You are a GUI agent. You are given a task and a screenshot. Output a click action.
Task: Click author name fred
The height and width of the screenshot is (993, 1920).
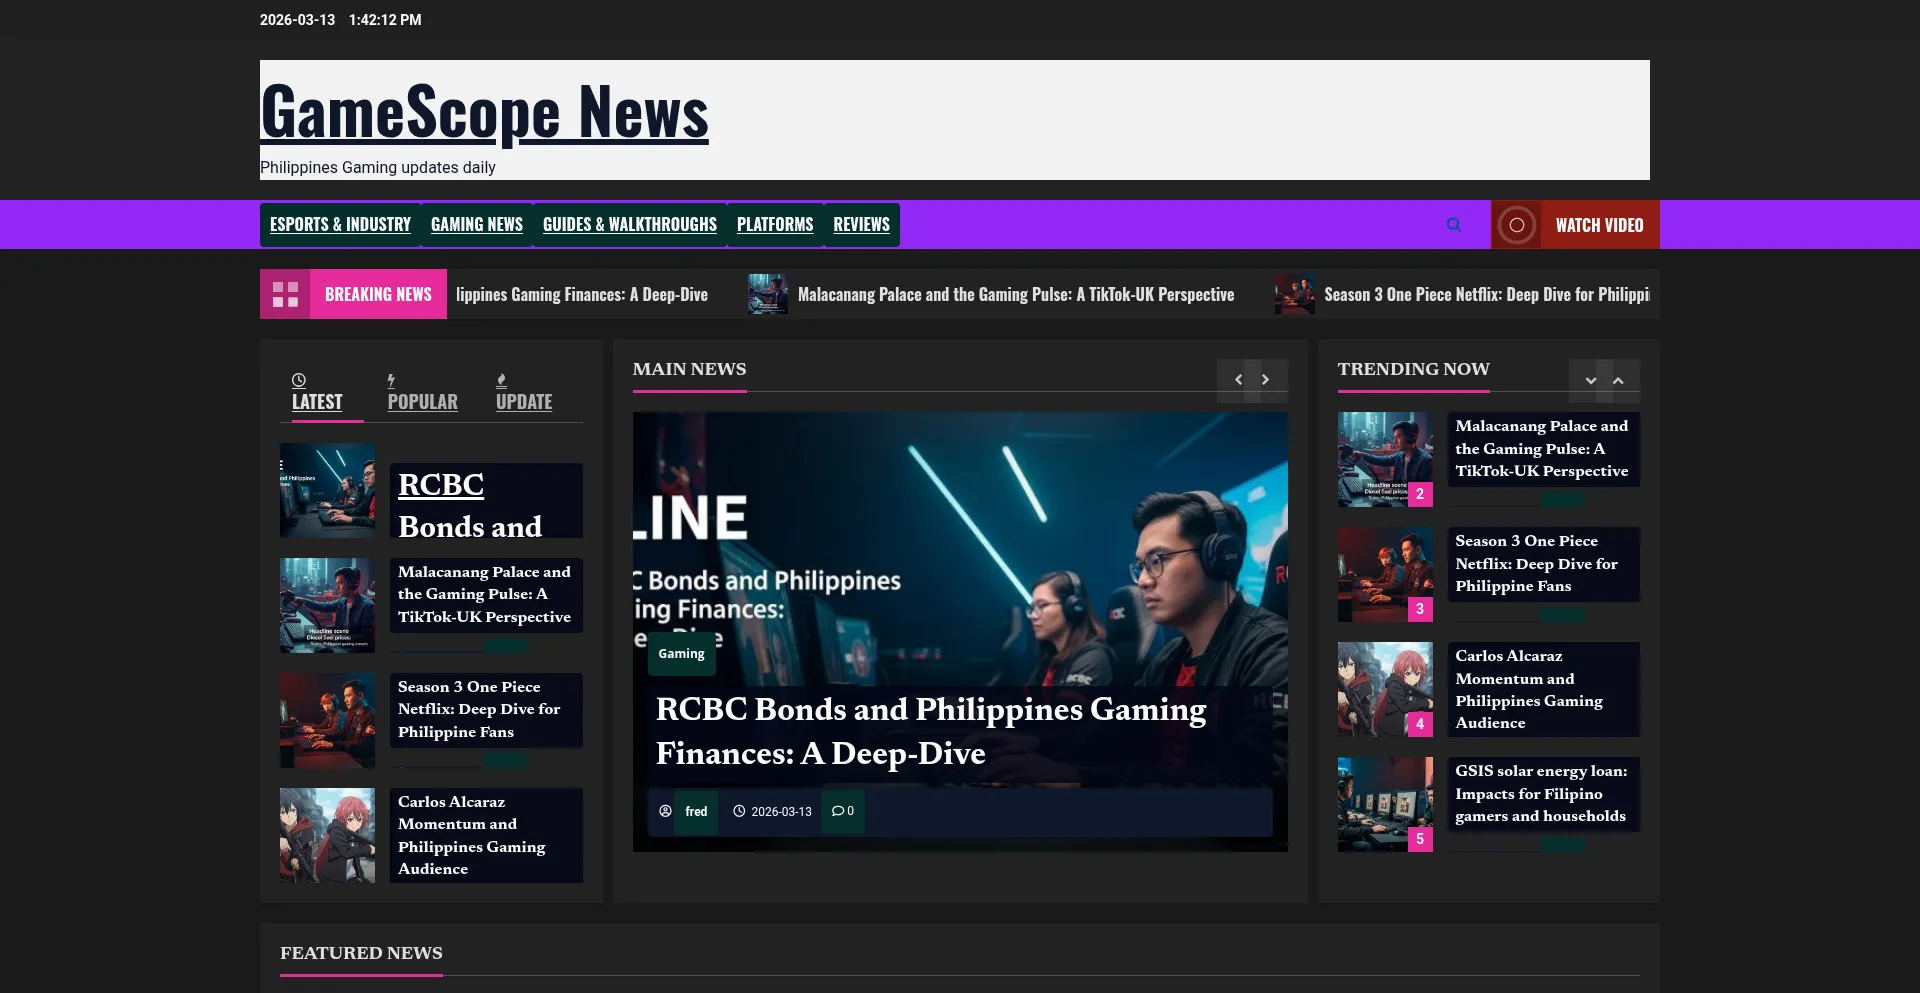point(696,811)
